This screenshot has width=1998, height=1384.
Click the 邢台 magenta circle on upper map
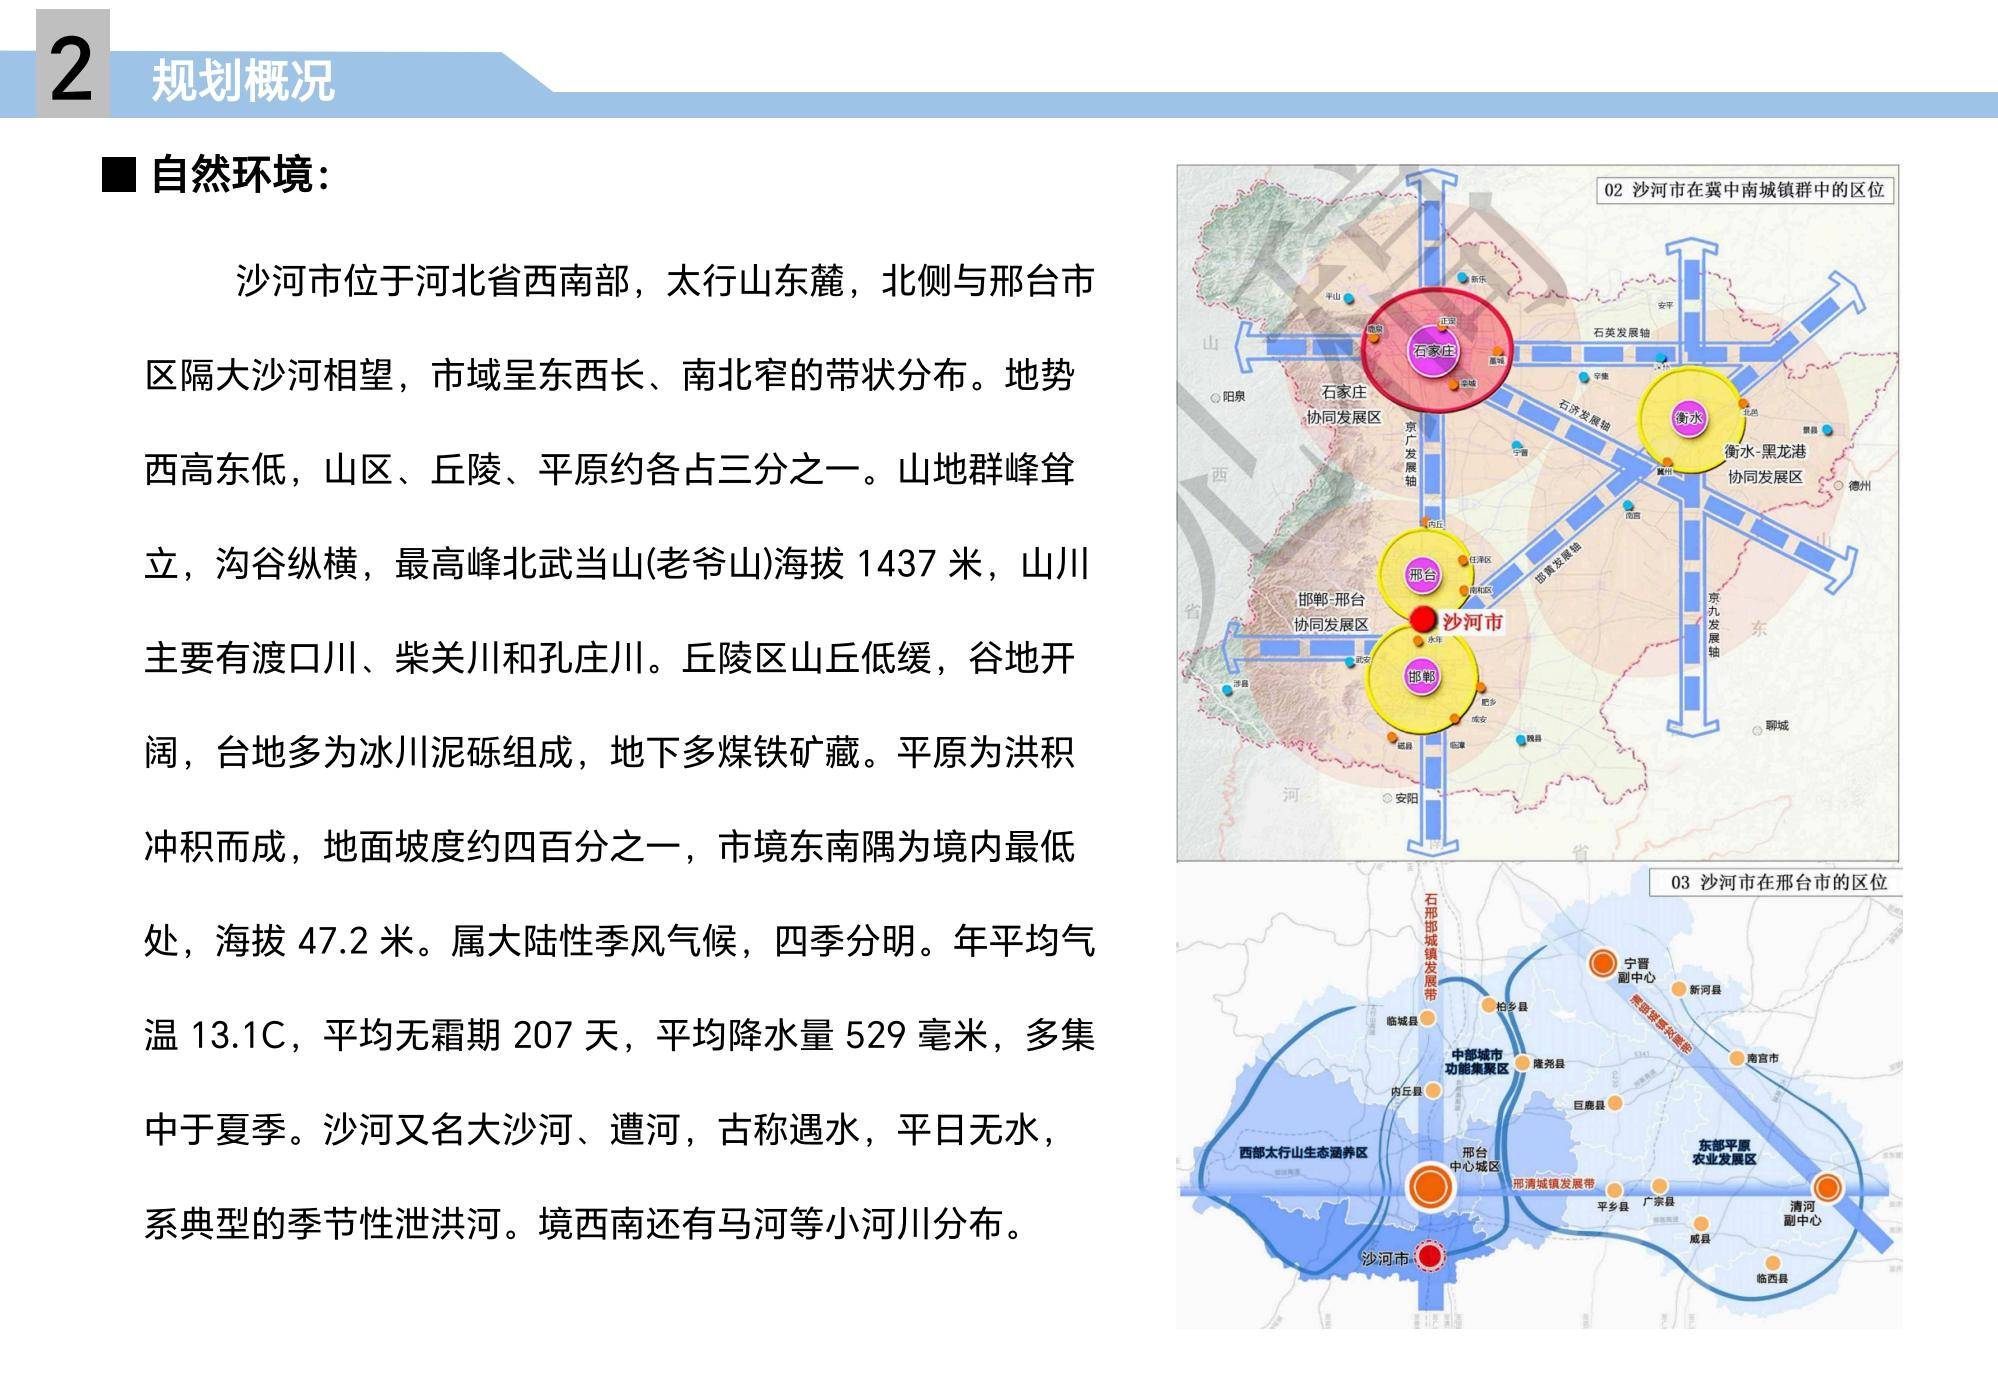pyautogui.click(x=1423, y=574)
